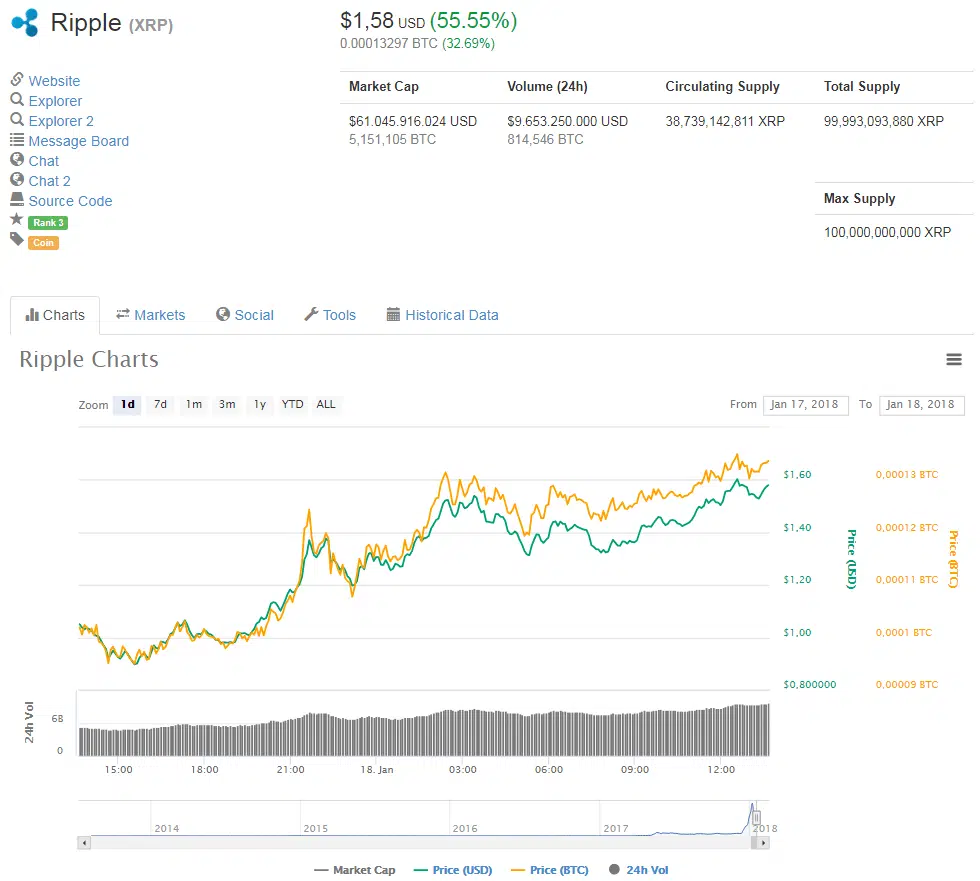Viewport: 980px width, 881px height.
Task: Click the tag icon beside Coin
Action: 17,239
